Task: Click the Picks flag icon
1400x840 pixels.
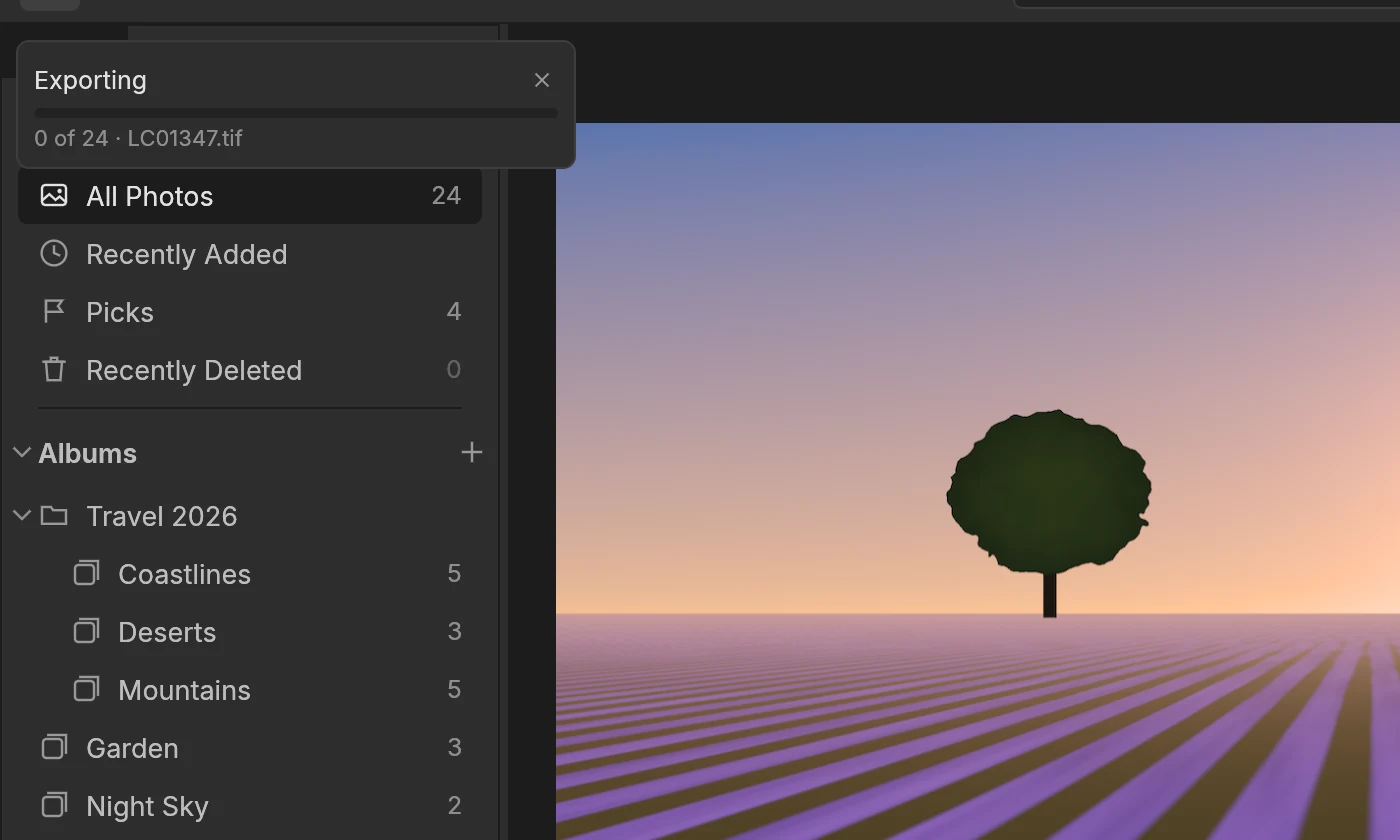Action: (x=54, y=311)
